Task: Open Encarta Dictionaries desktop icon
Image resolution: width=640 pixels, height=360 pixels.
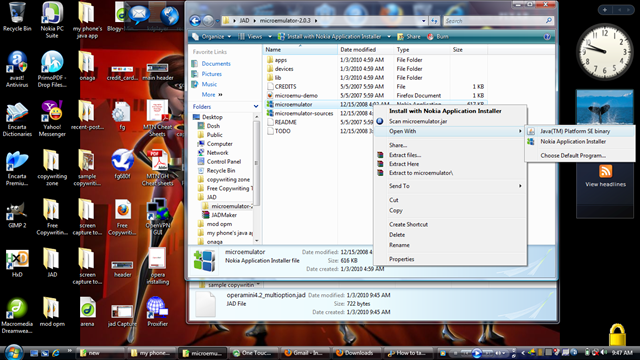Action: [17, 119]
